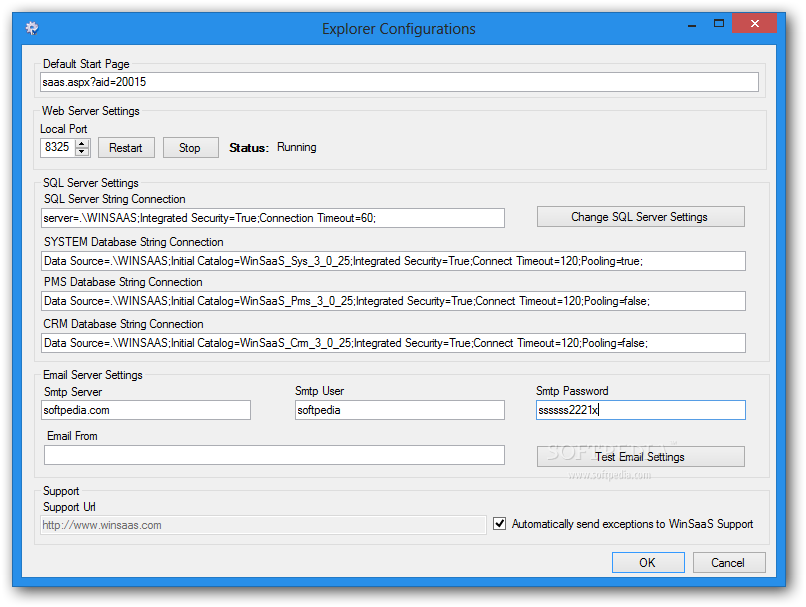This screenshot has height=607, width=806.
Task: Close the Explorer Configurations window
Action: (754, 24)
